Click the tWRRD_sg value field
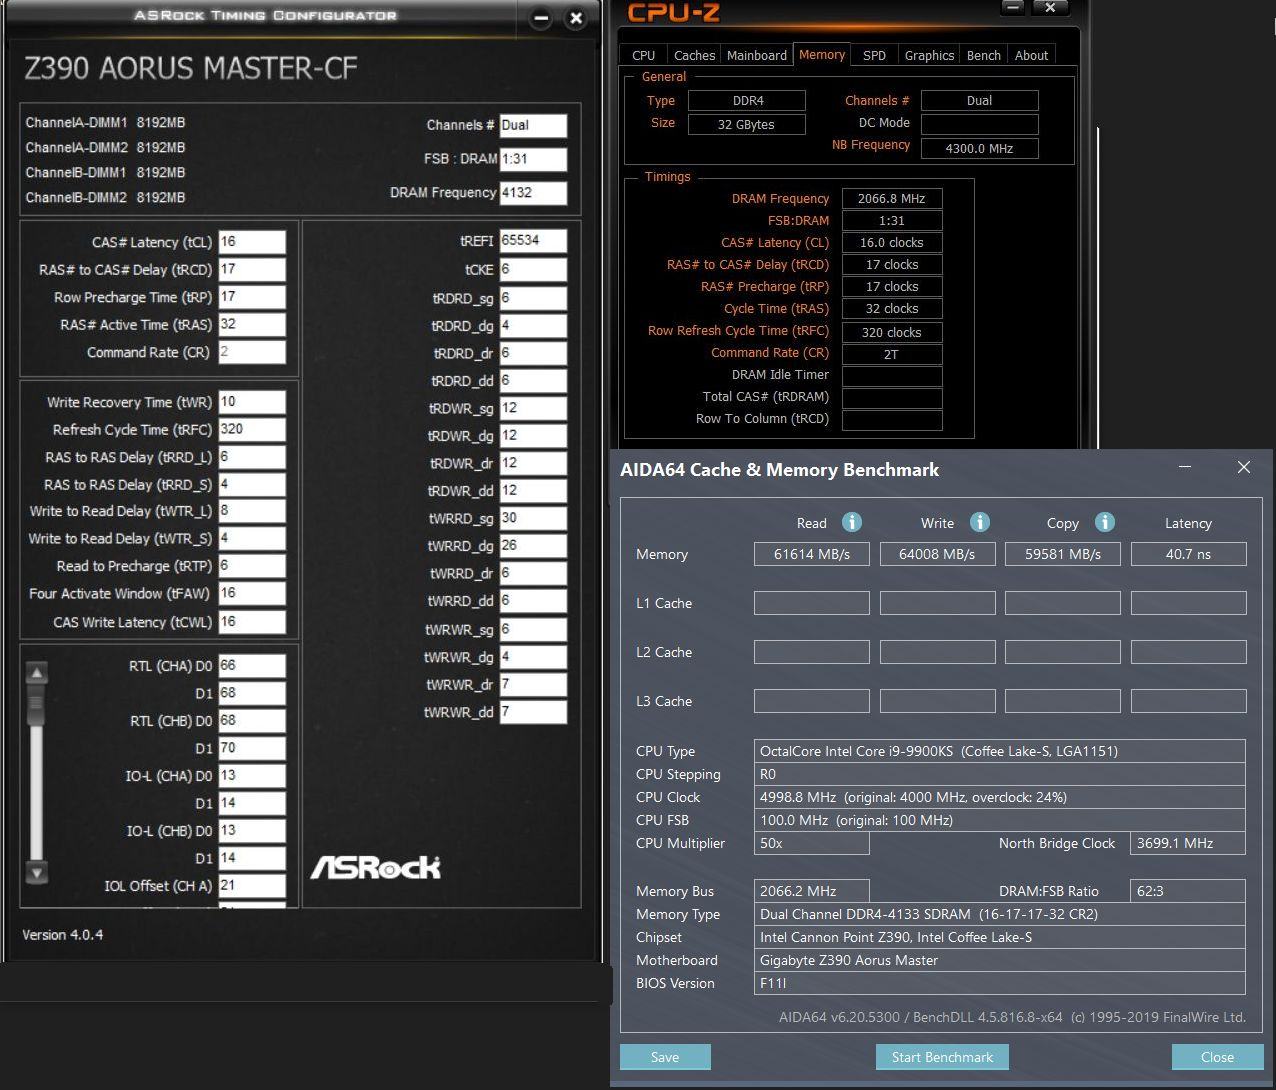Screen dimensions: 1276x1090 pyautogui.click(x=533, y=518)
